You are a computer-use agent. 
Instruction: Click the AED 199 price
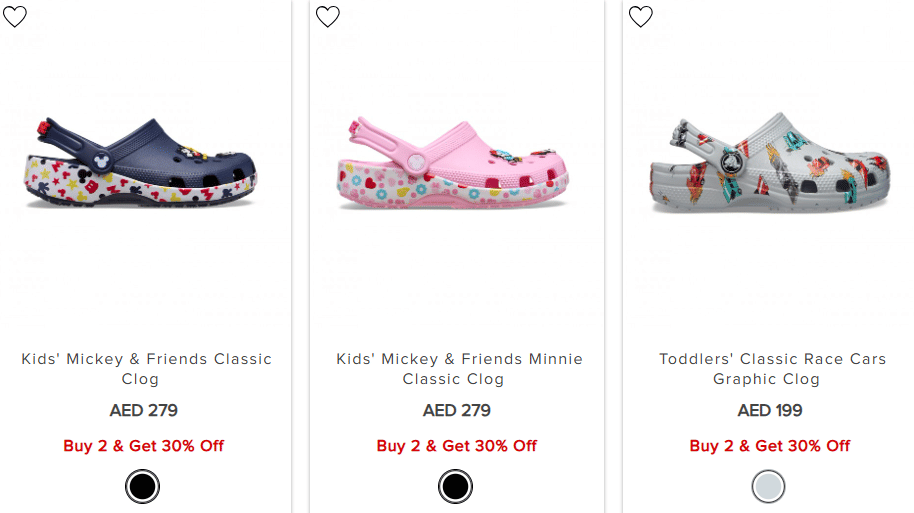click(x=770, y=411)
